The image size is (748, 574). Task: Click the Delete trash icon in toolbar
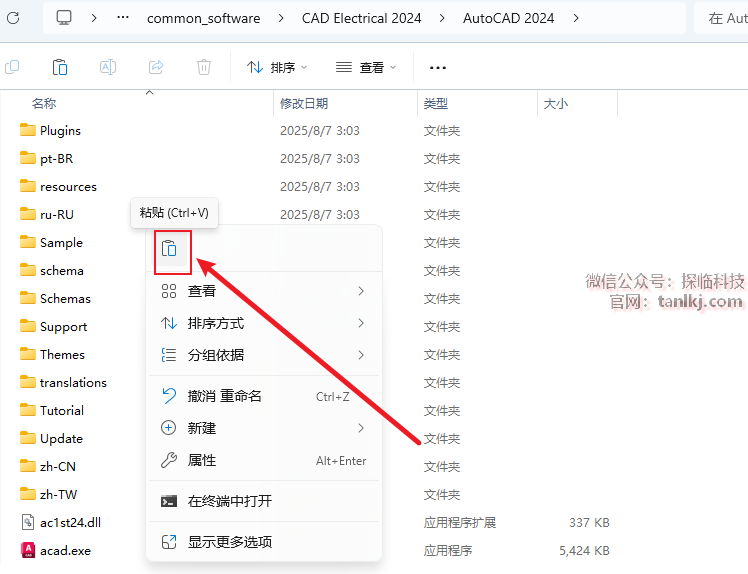[204, 67]
